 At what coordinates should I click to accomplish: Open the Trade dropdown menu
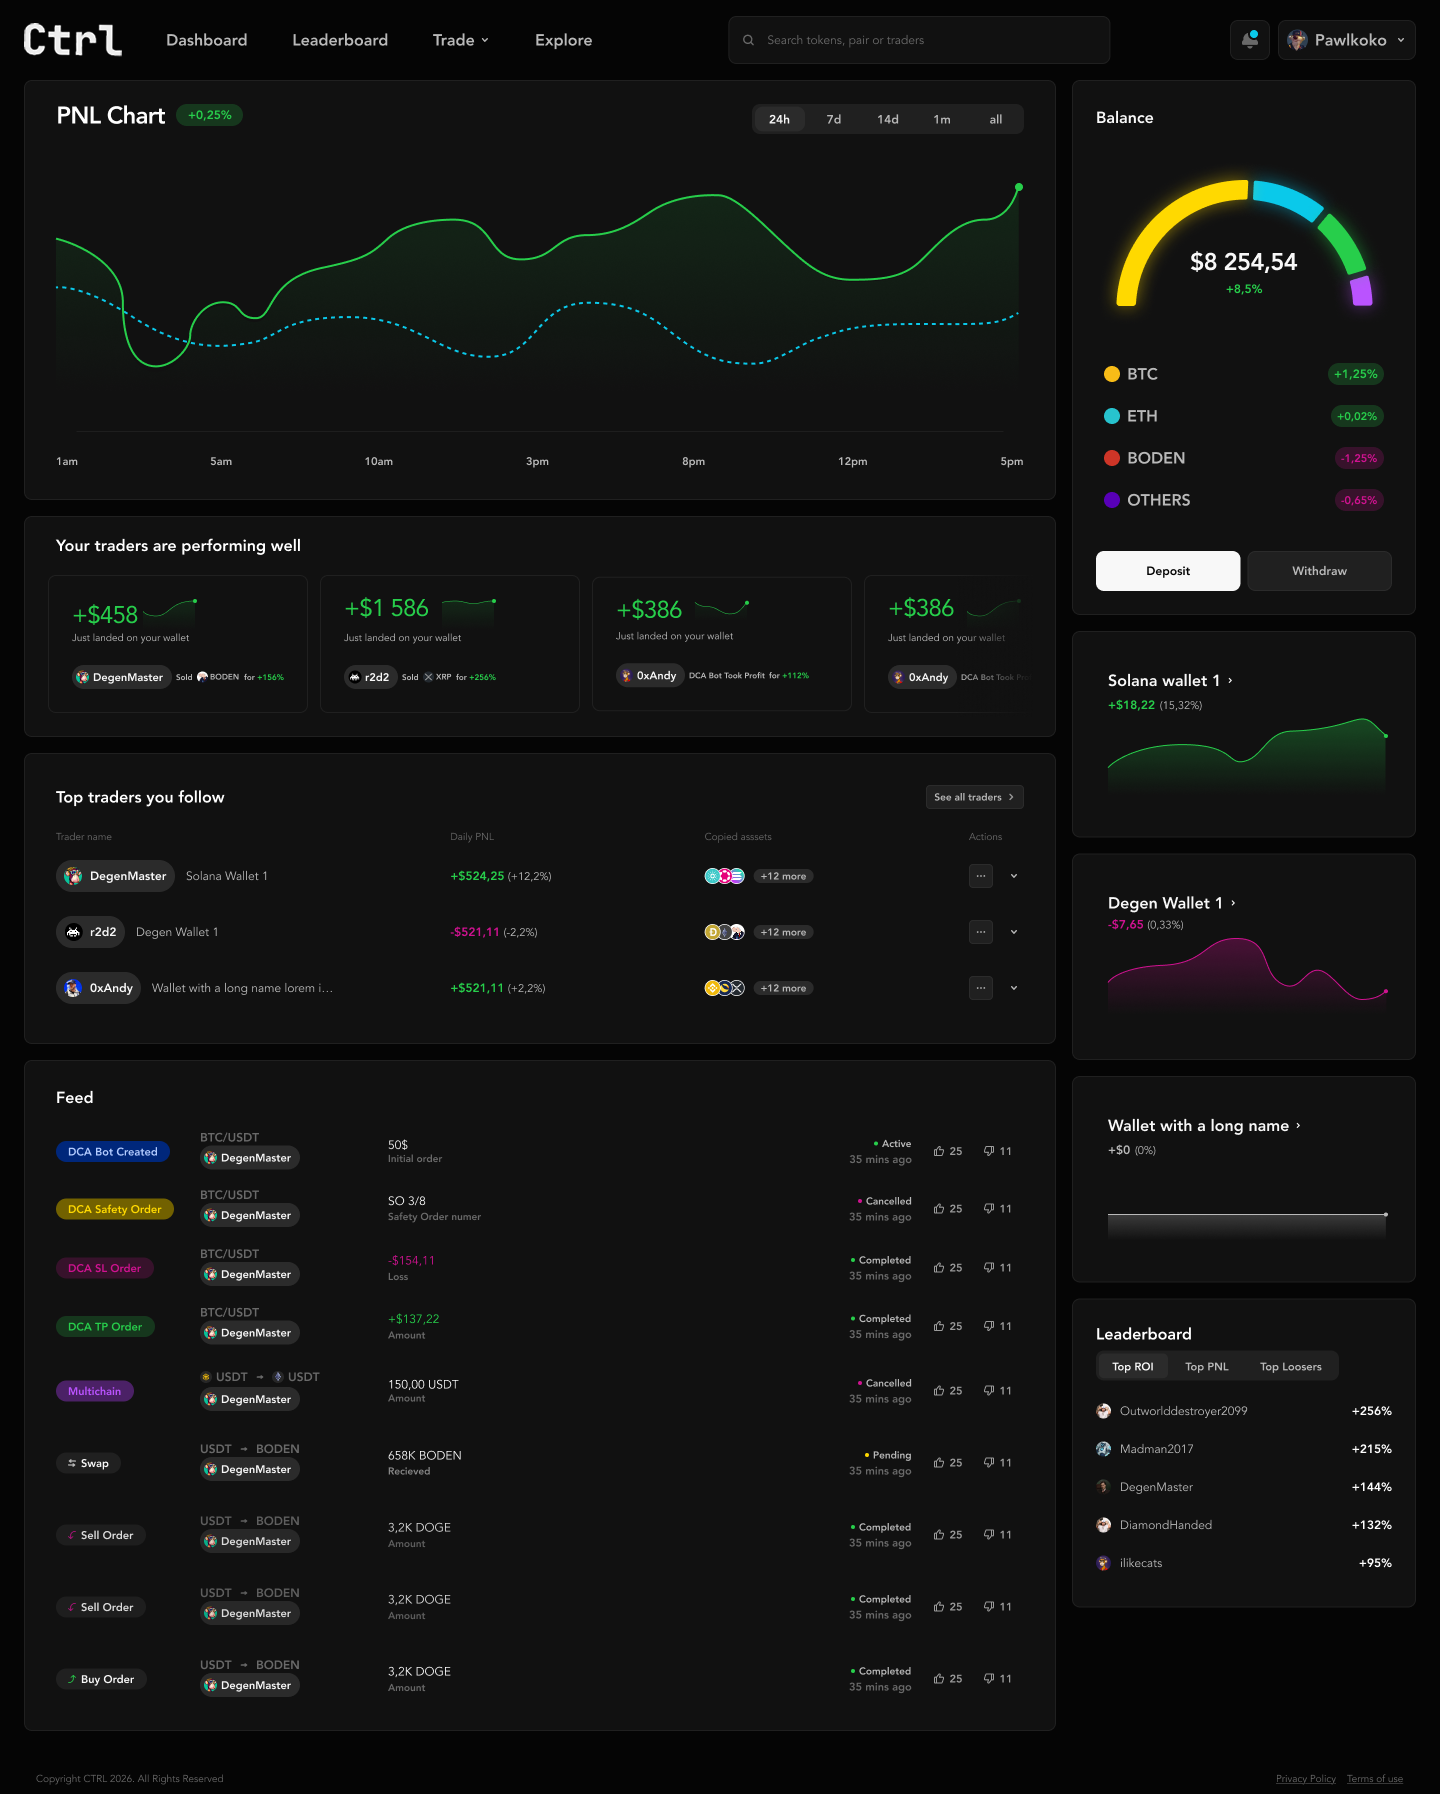pyautogui.click(x=461, y=40)
